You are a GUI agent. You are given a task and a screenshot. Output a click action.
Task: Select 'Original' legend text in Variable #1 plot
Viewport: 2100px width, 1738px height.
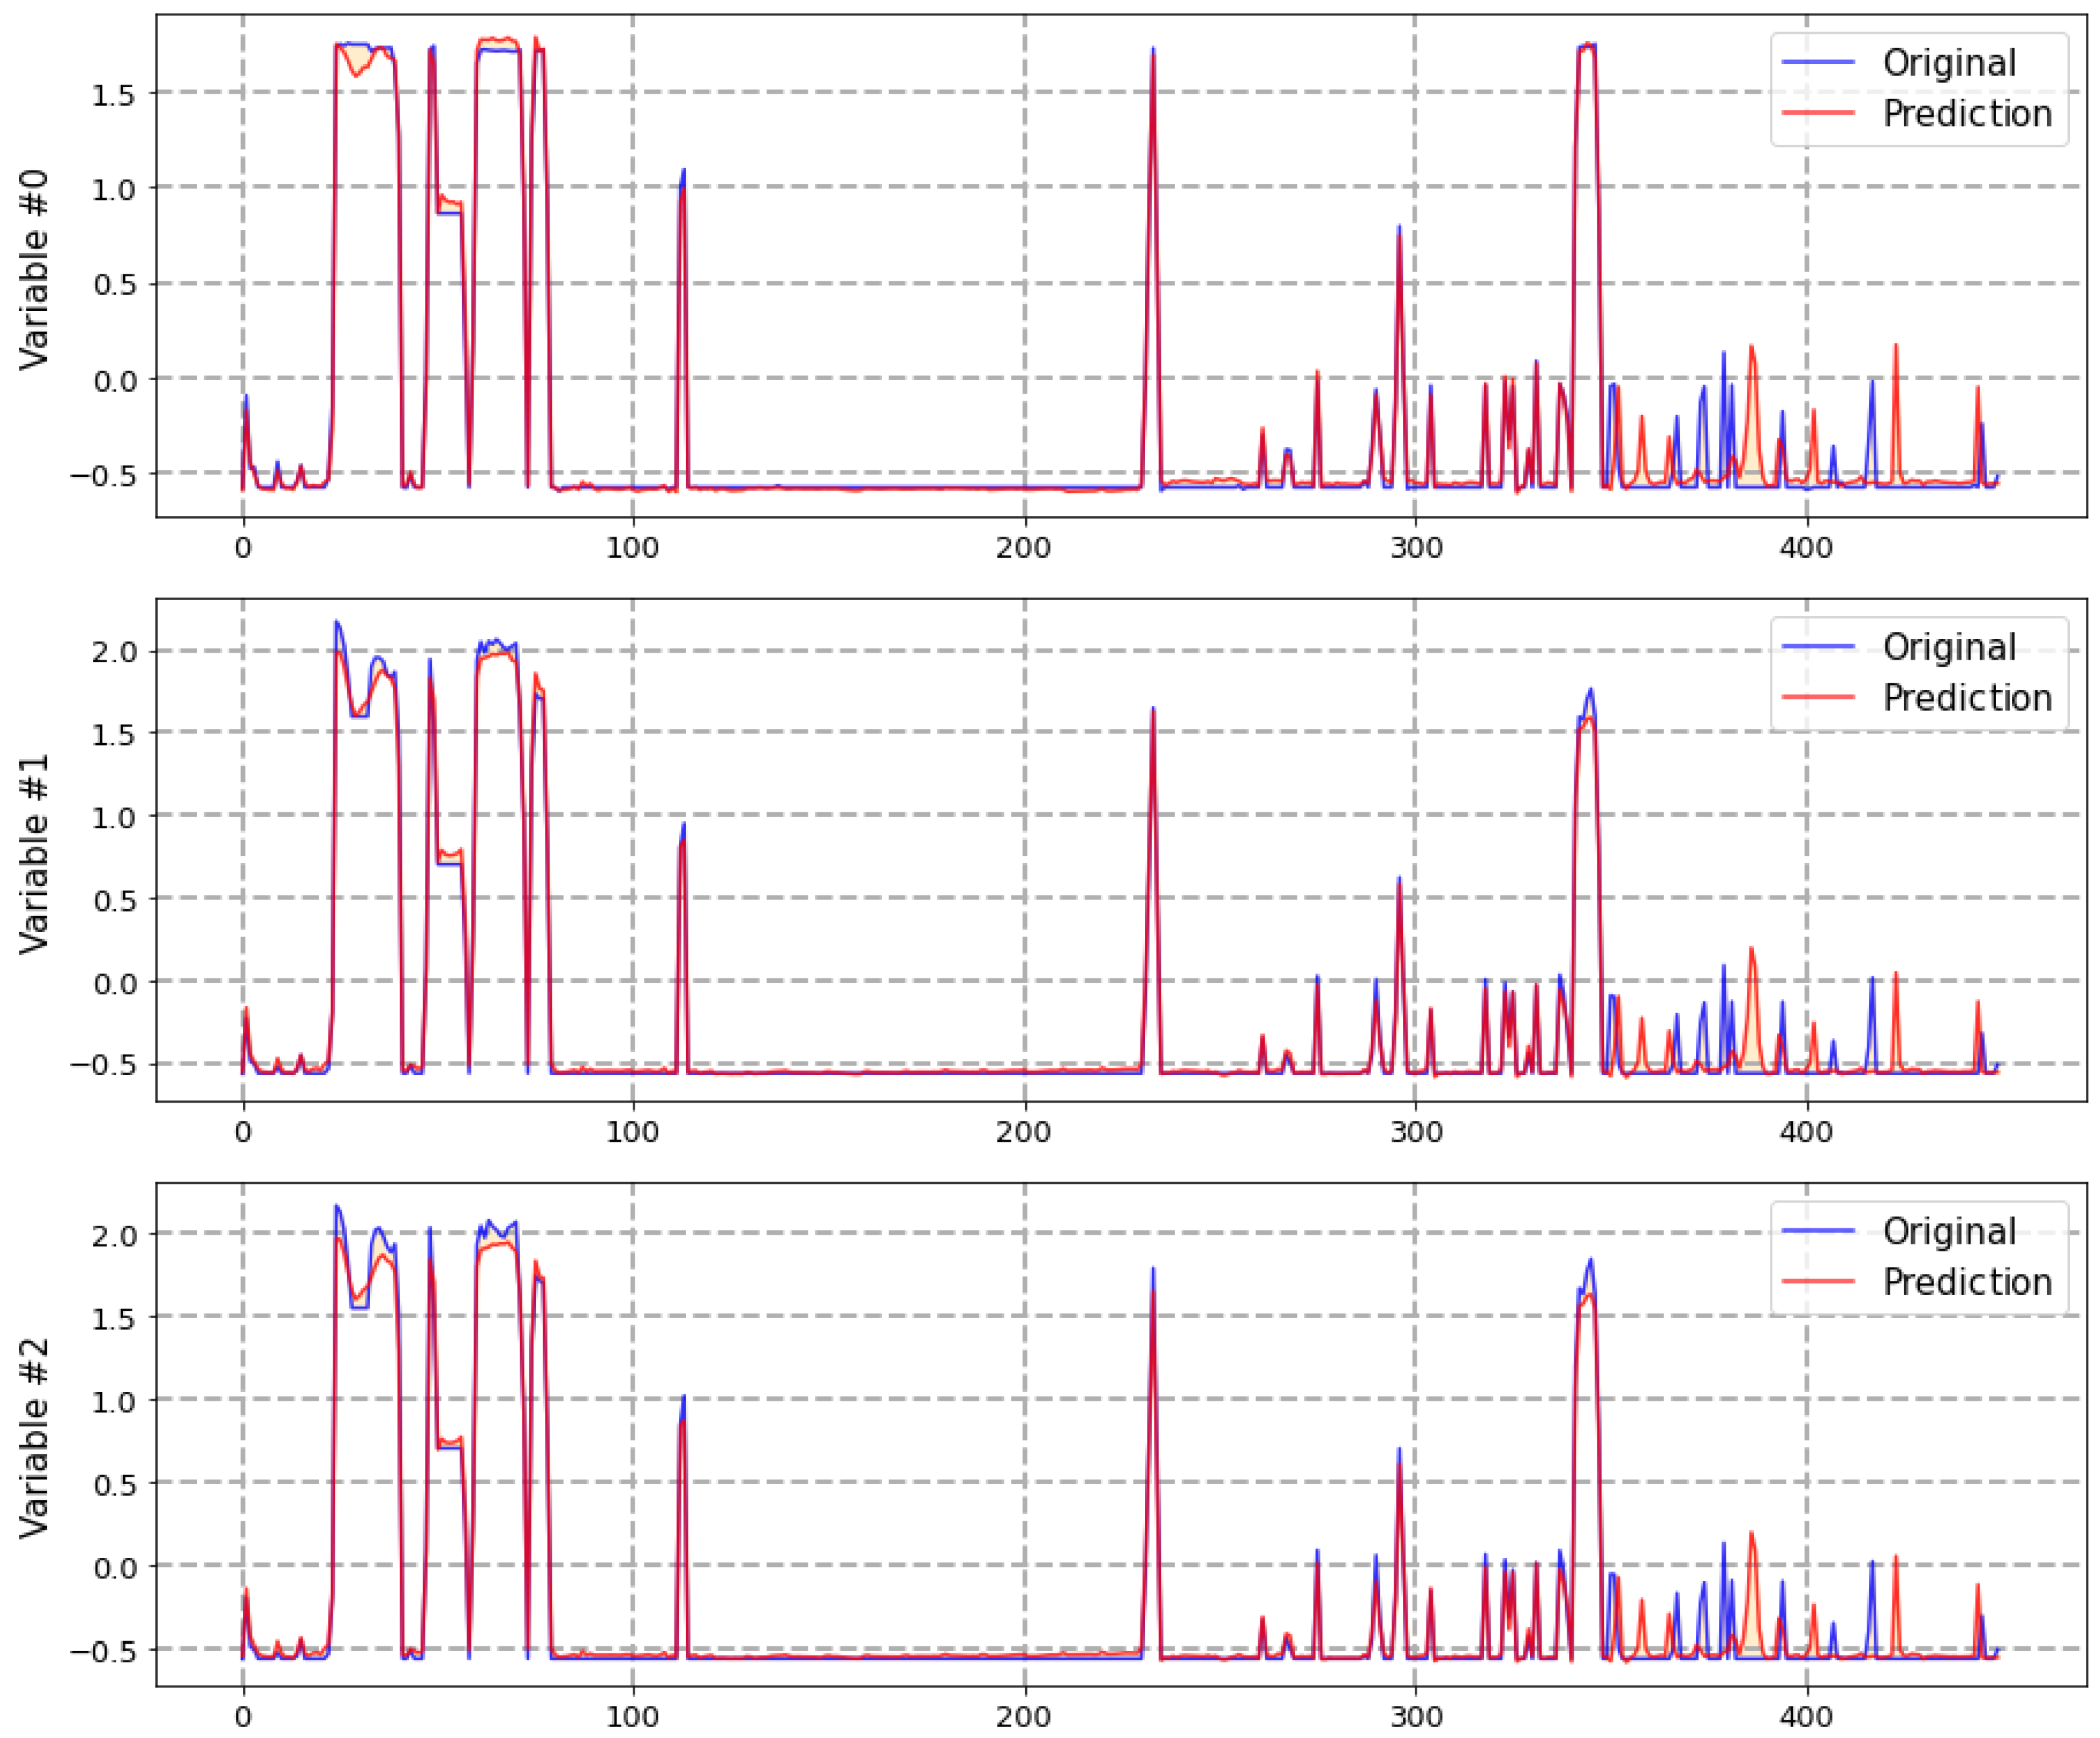tap(1949, 647)
